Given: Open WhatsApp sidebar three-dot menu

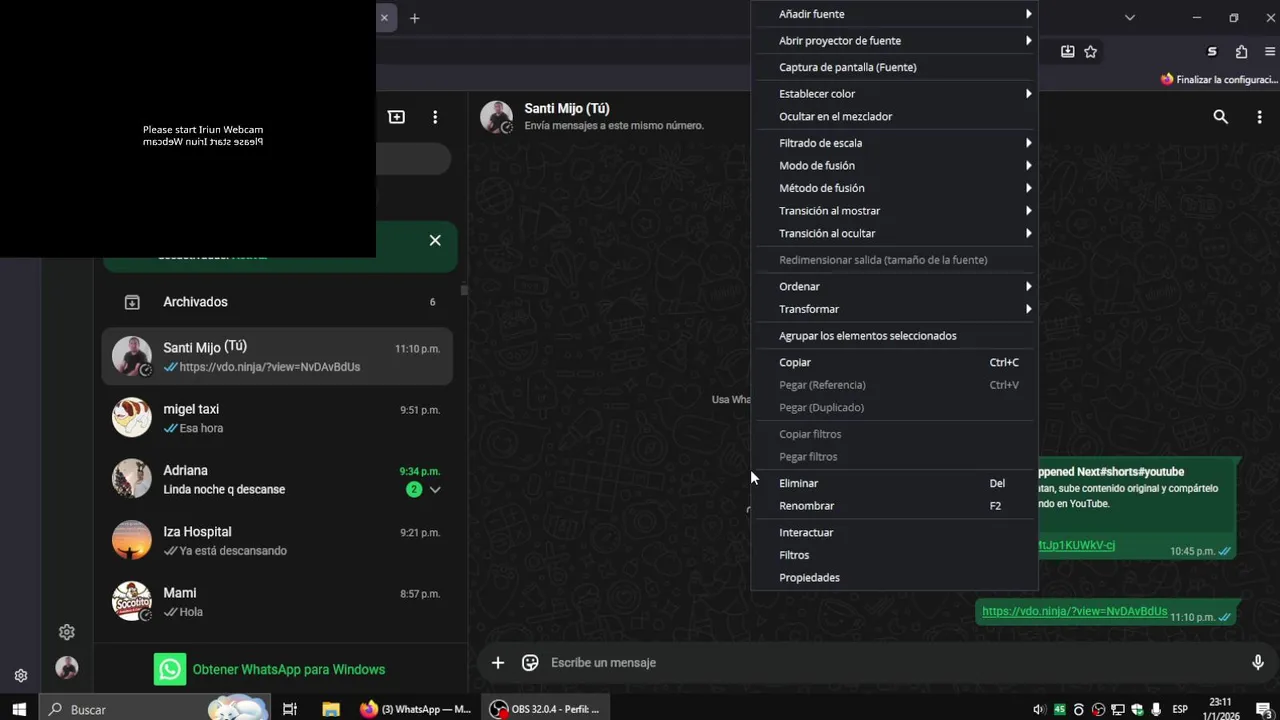Looking at the screenshot, I should tap(435, 117).
